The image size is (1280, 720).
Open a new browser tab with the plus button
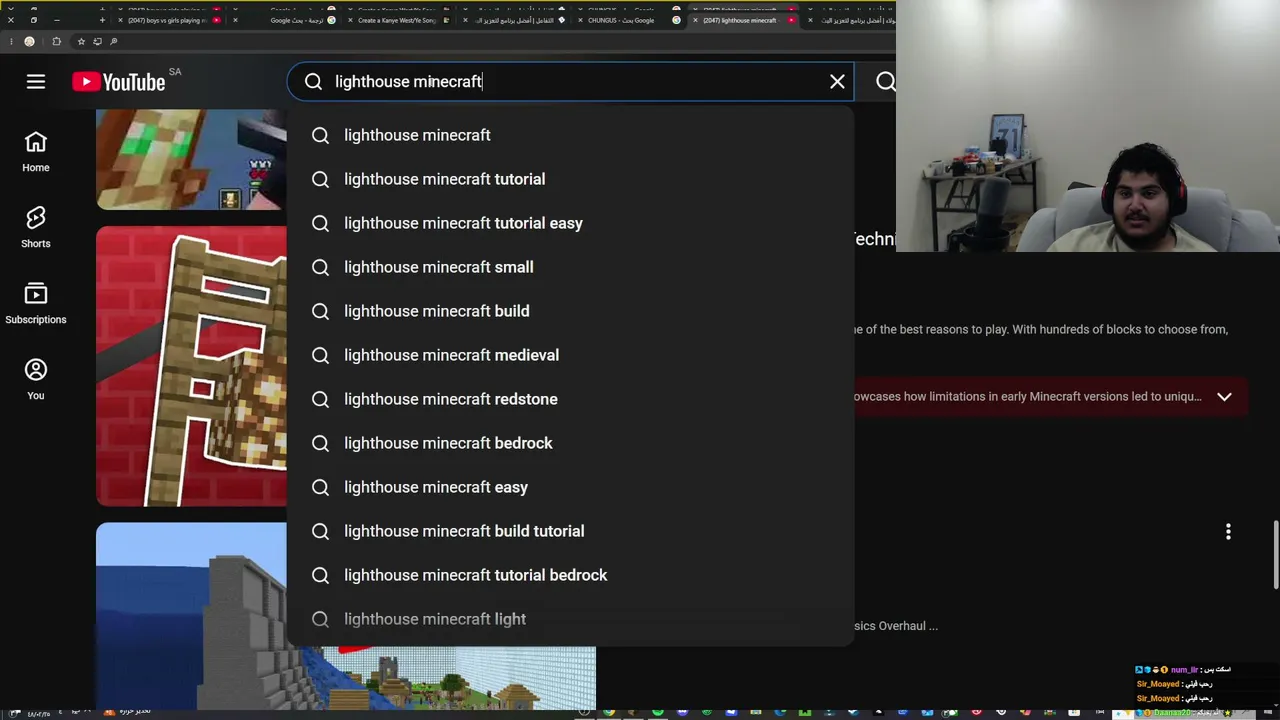click(102, 20)
